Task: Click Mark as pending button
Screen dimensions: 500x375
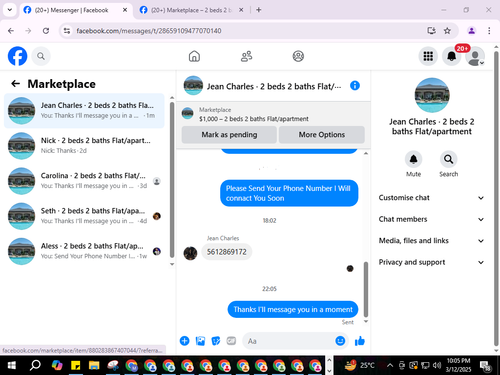Action: [229, 135]
